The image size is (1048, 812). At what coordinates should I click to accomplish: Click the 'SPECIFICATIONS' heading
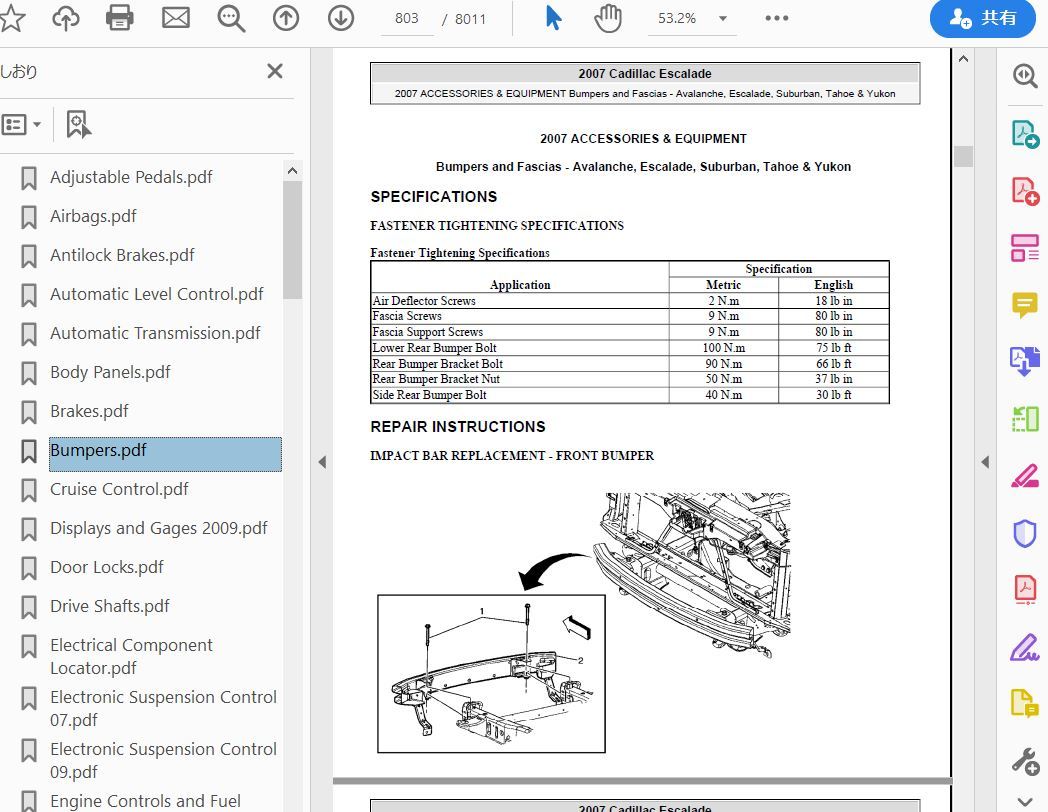434,196
